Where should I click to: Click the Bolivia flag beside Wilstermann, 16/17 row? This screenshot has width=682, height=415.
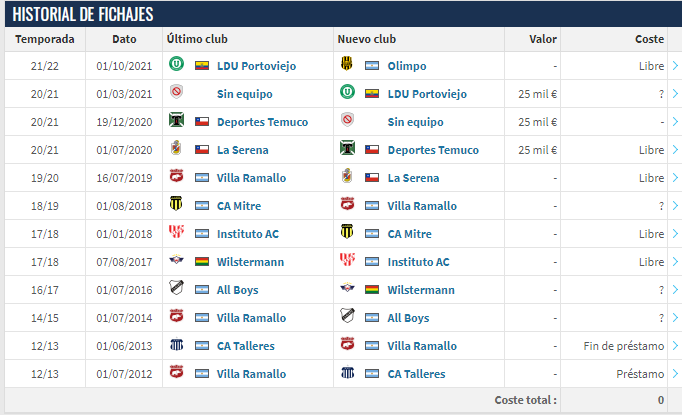click(x=372, y=290)
